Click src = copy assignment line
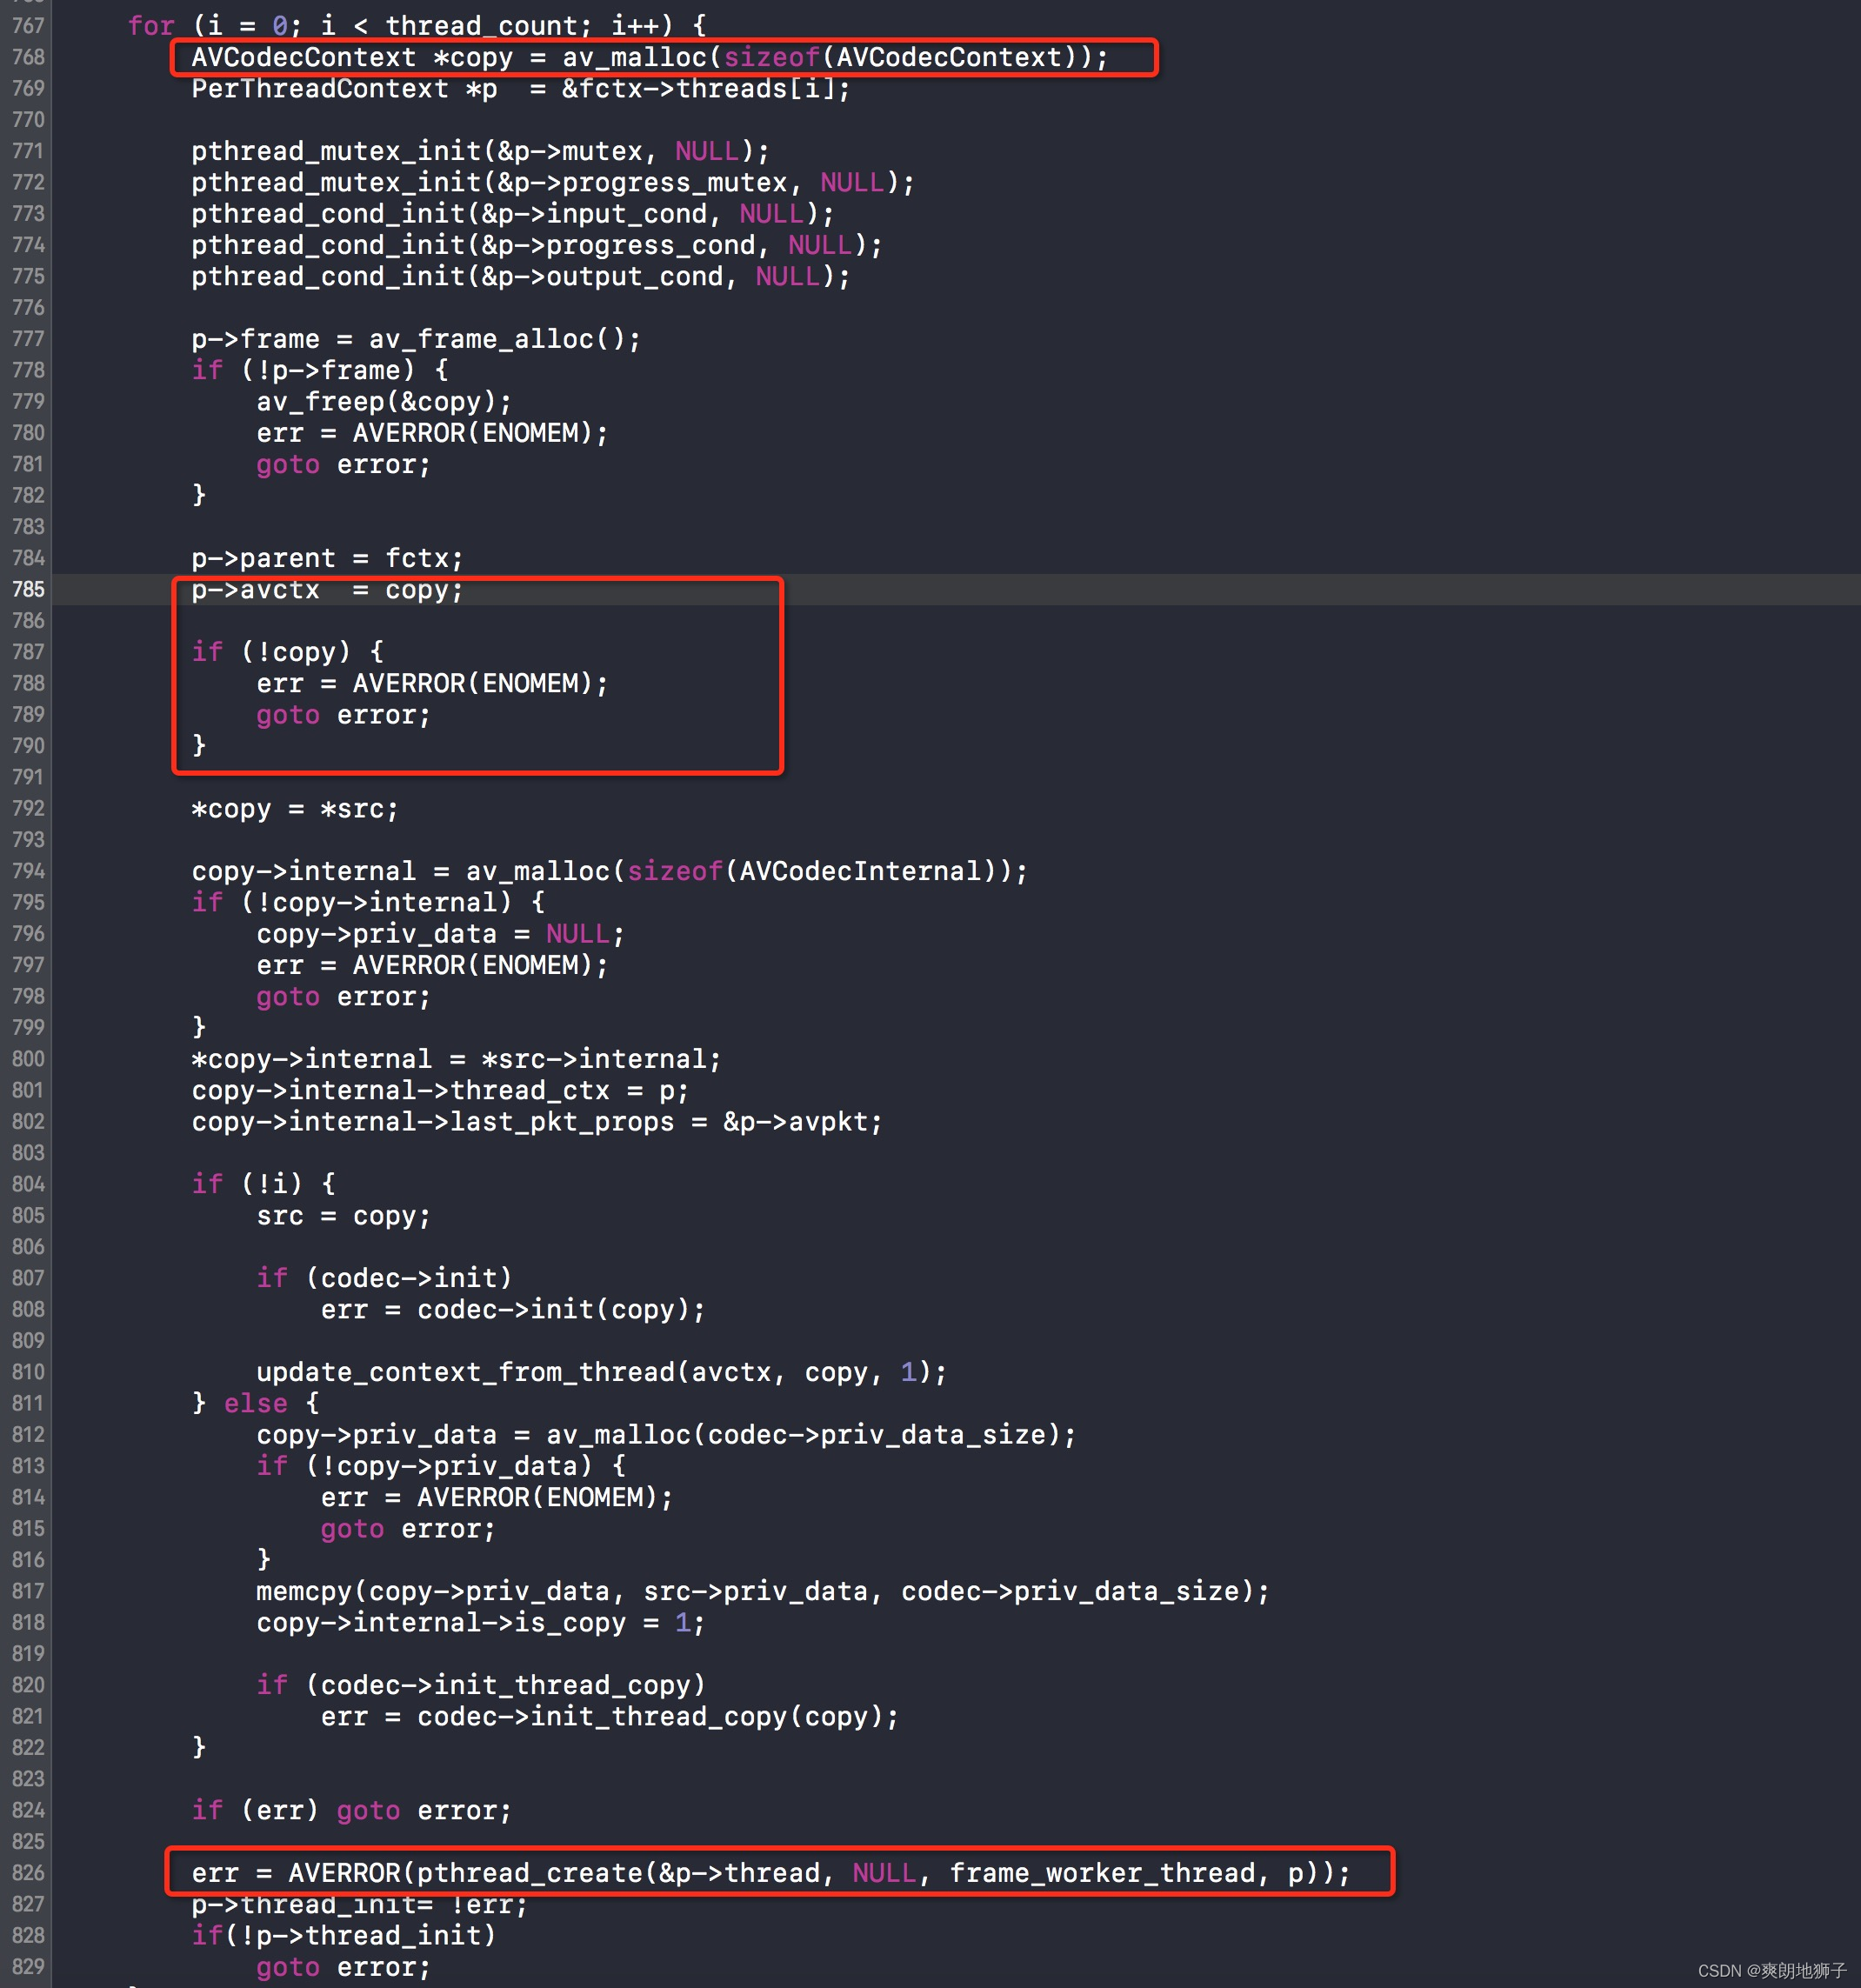 pyautogui.click(x=344, y=1215)
